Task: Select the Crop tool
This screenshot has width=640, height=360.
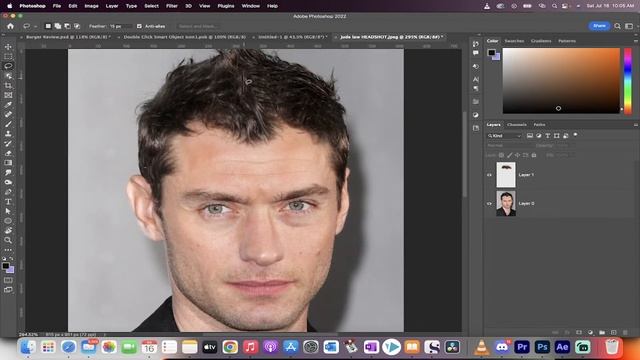Action: [x=8, y=86]
